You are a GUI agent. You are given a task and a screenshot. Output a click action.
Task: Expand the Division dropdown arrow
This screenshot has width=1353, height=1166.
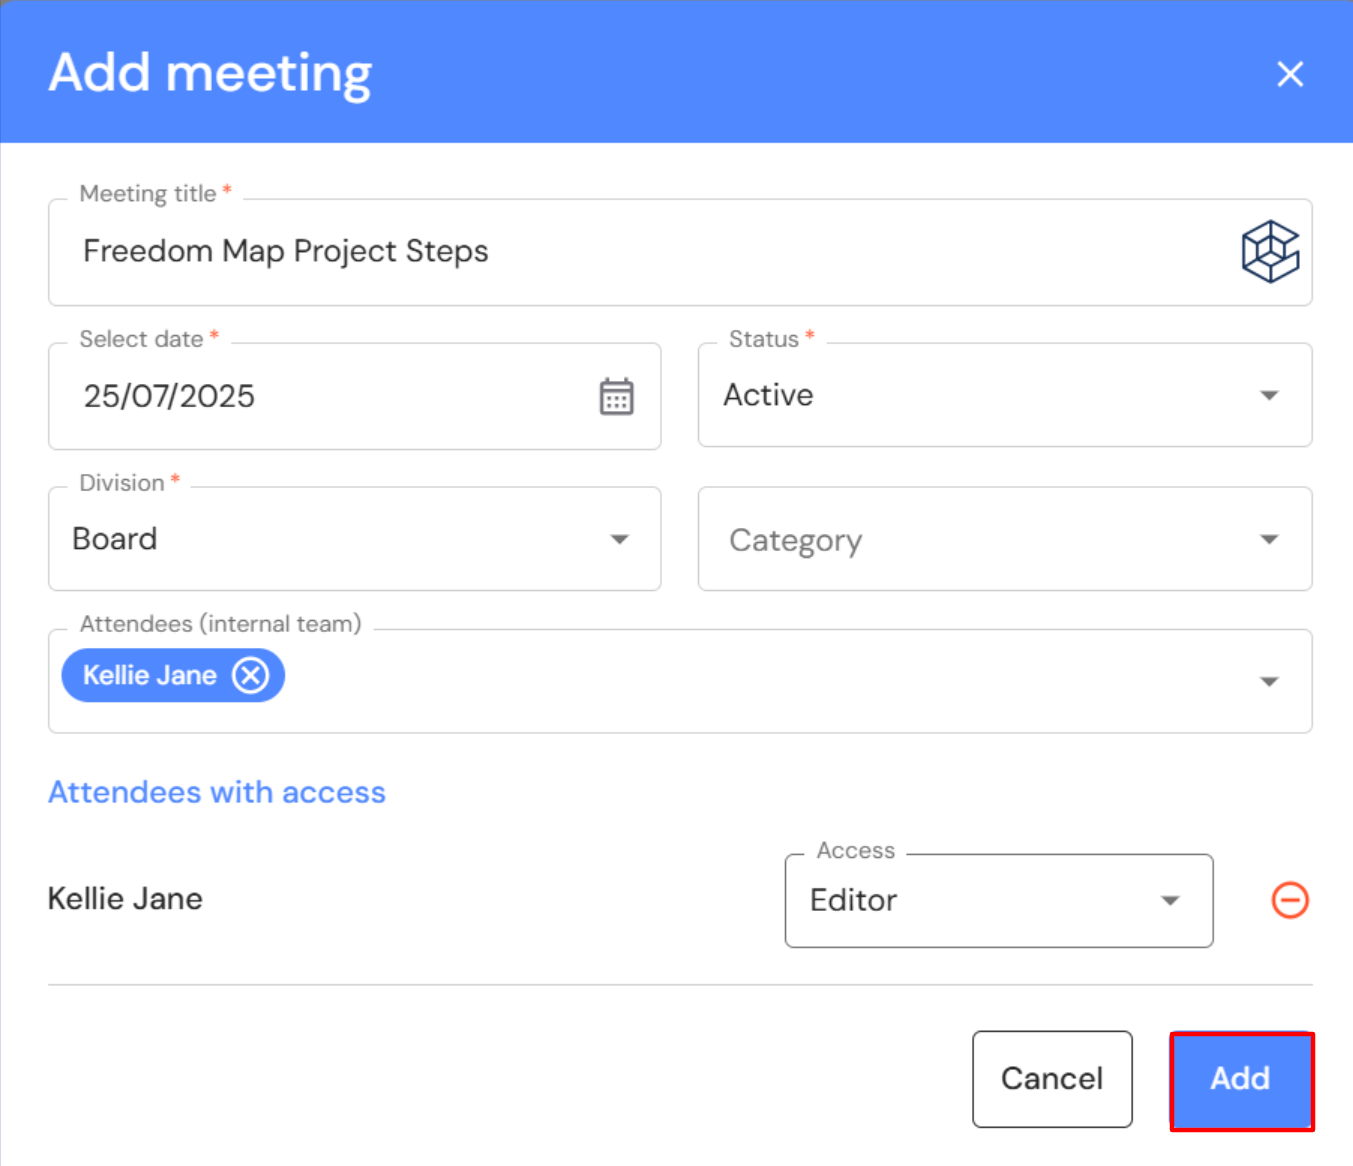point(619,539)
